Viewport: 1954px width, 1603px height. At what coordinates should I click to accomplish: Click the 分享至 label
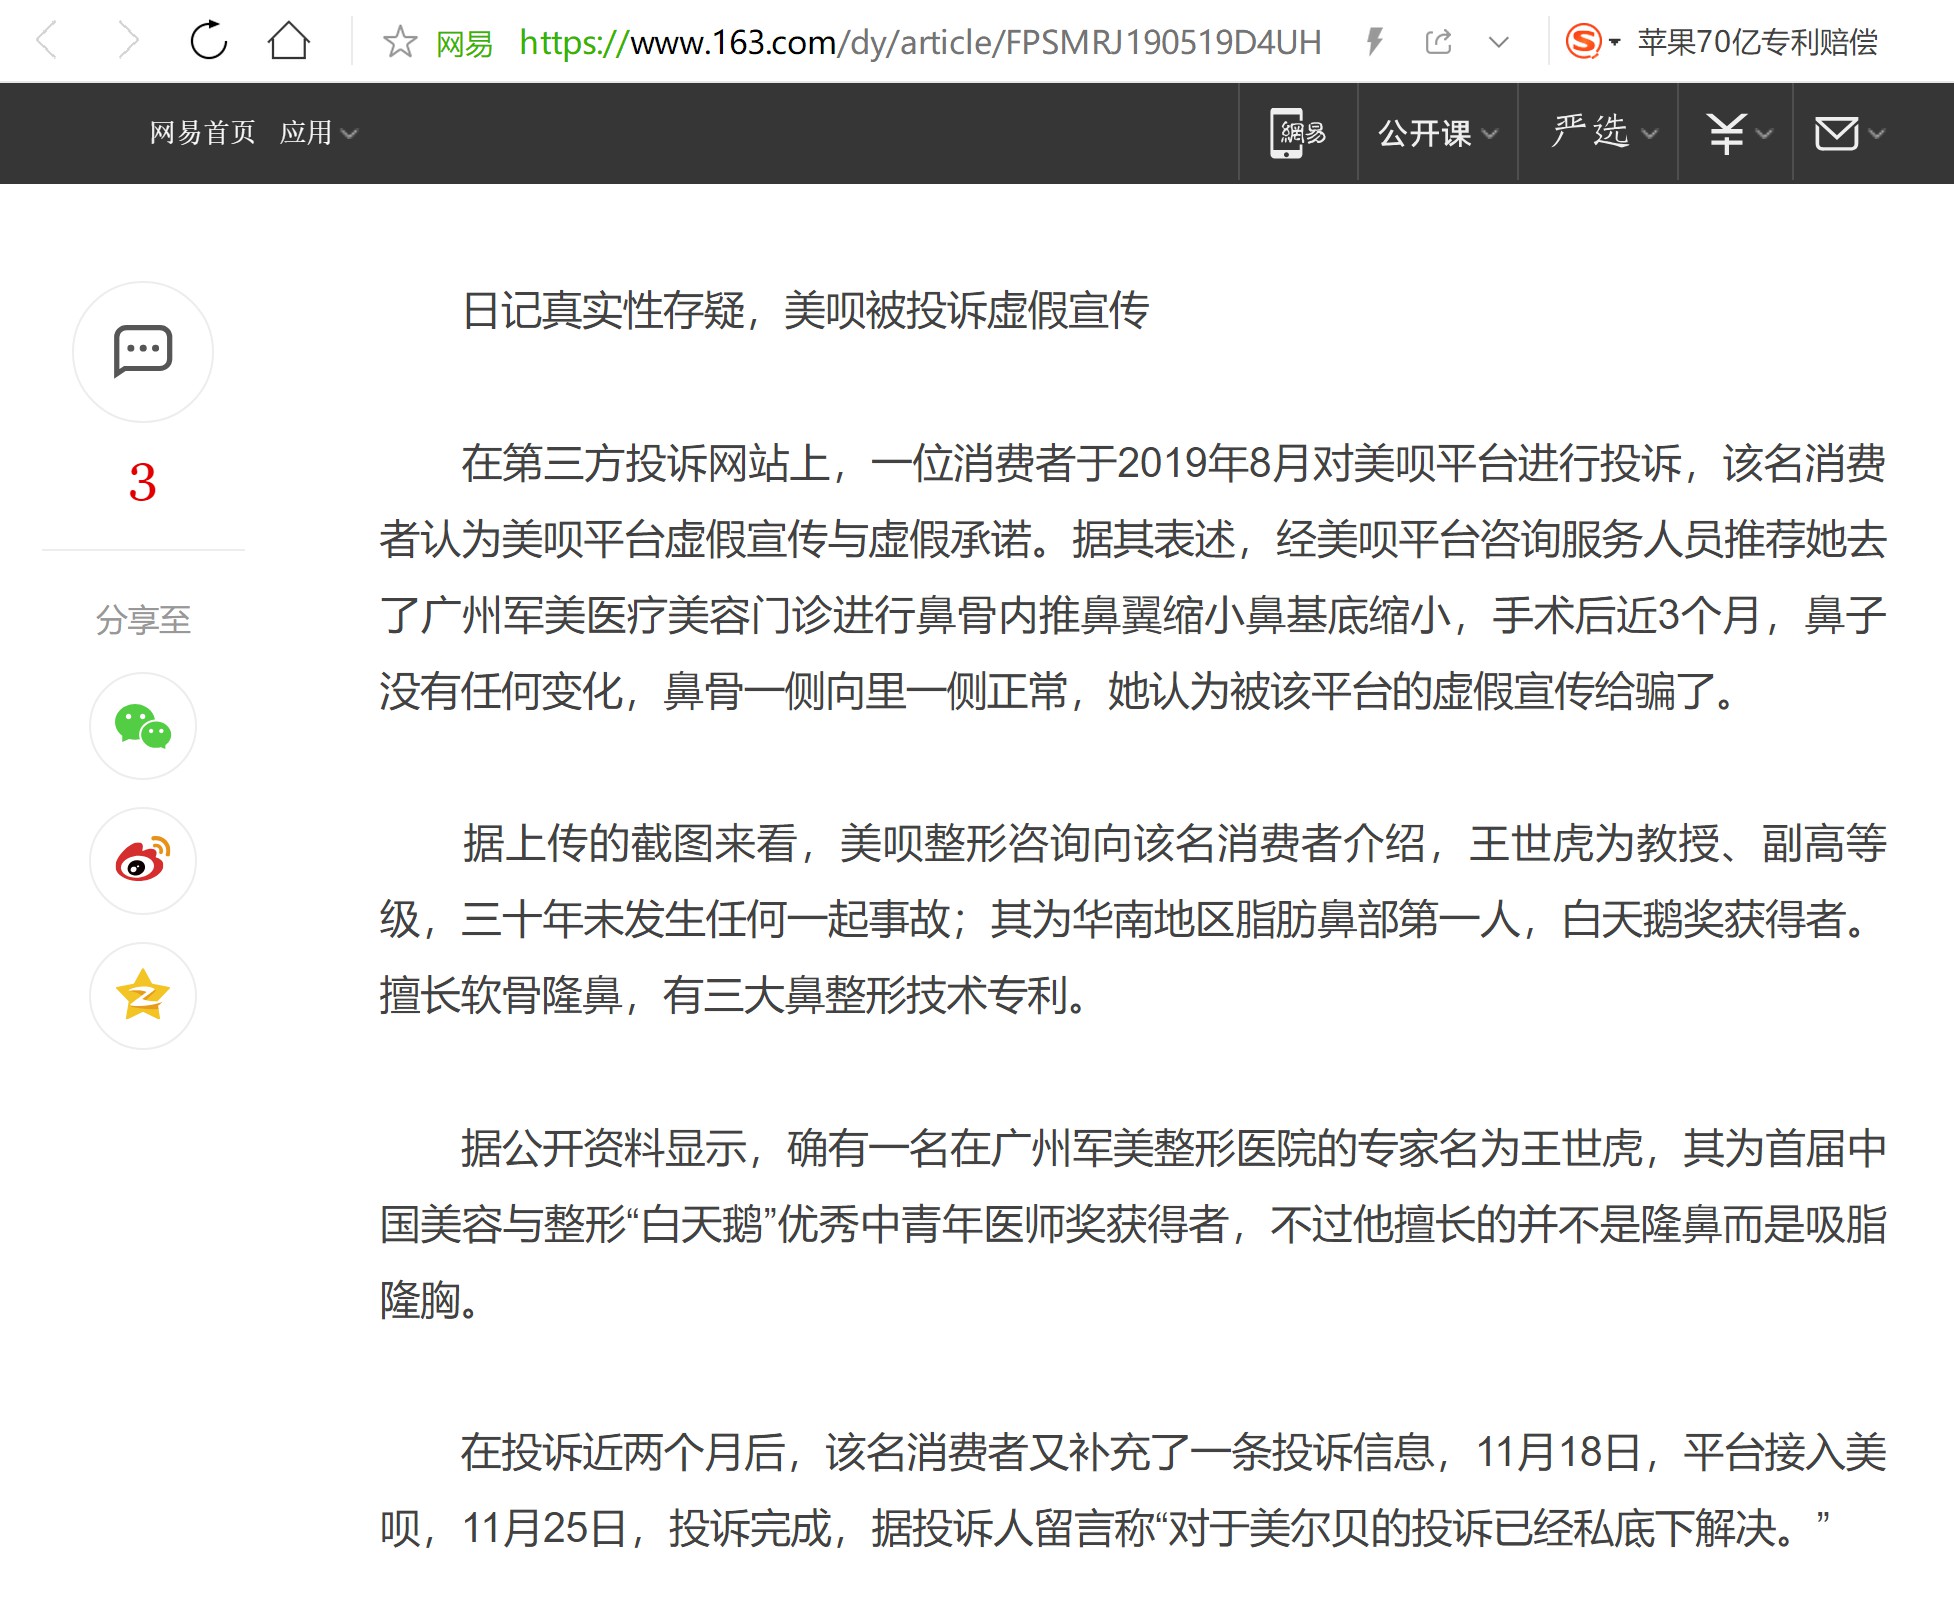pyautogui.click(x=143, y=620)
